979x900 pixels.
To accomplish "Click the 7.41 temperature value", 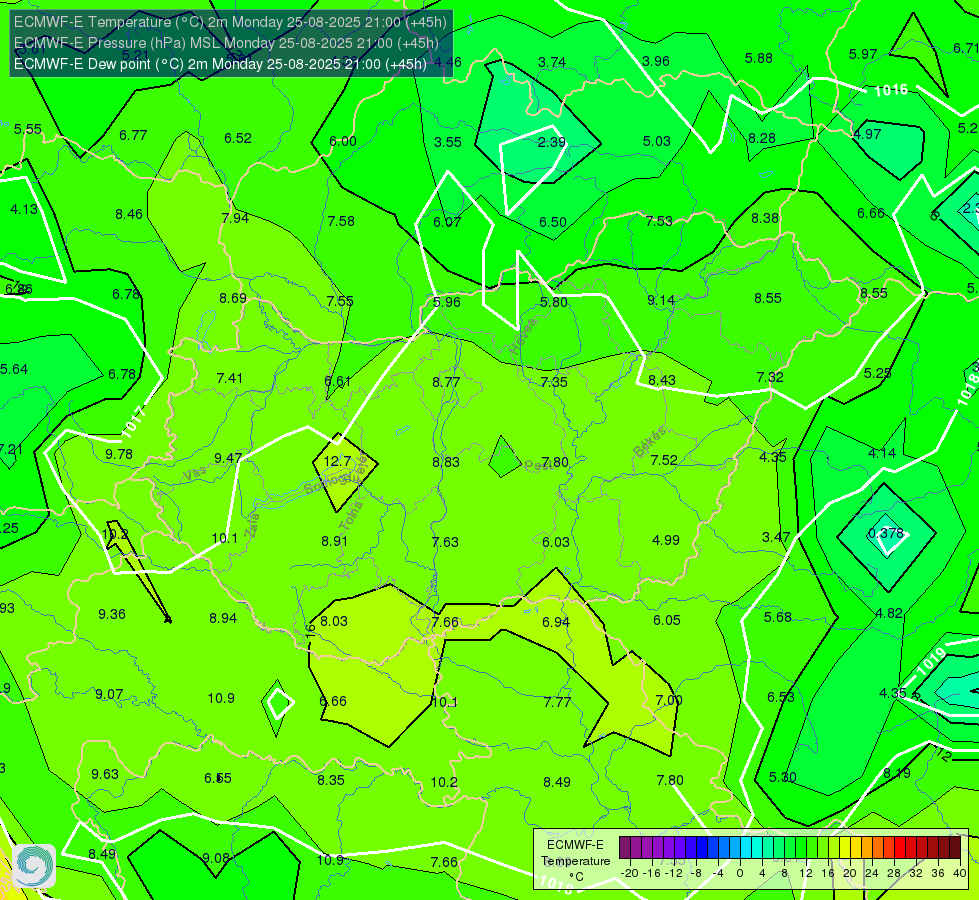I will click(230, 378).
